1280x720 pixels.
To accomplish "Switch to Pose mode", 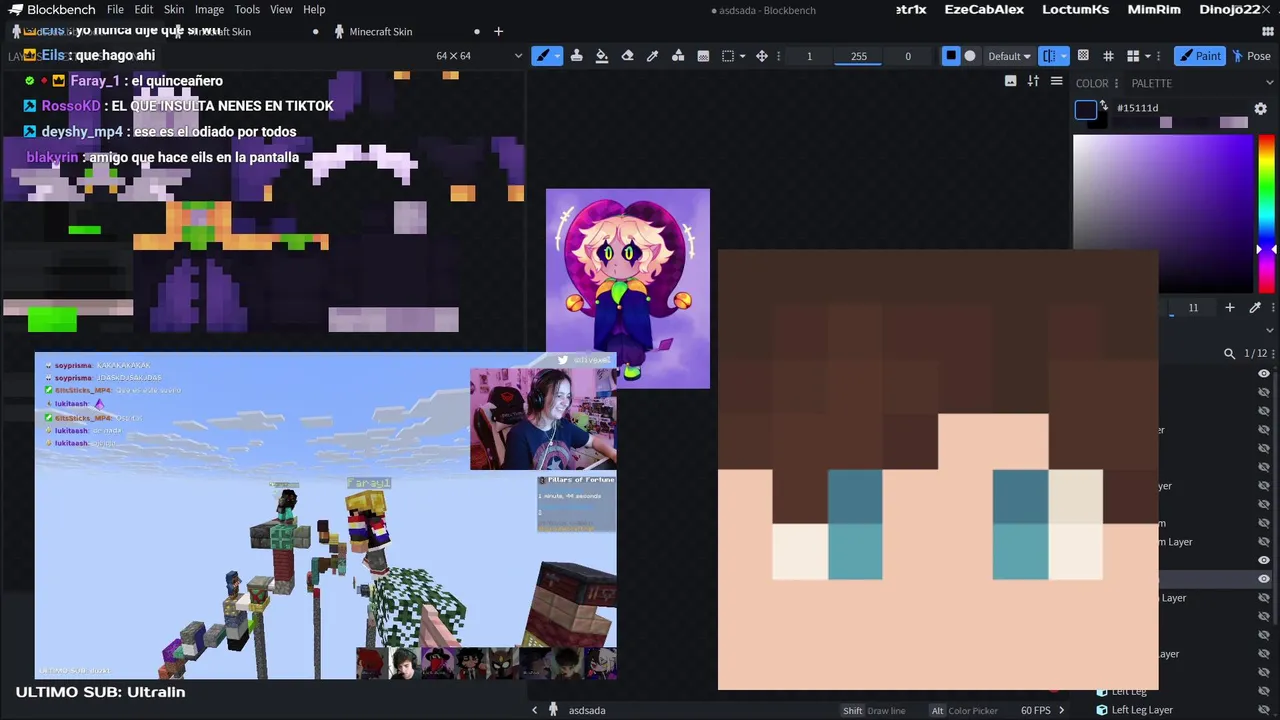I will pyautogui.click(x=1251, y=56).
